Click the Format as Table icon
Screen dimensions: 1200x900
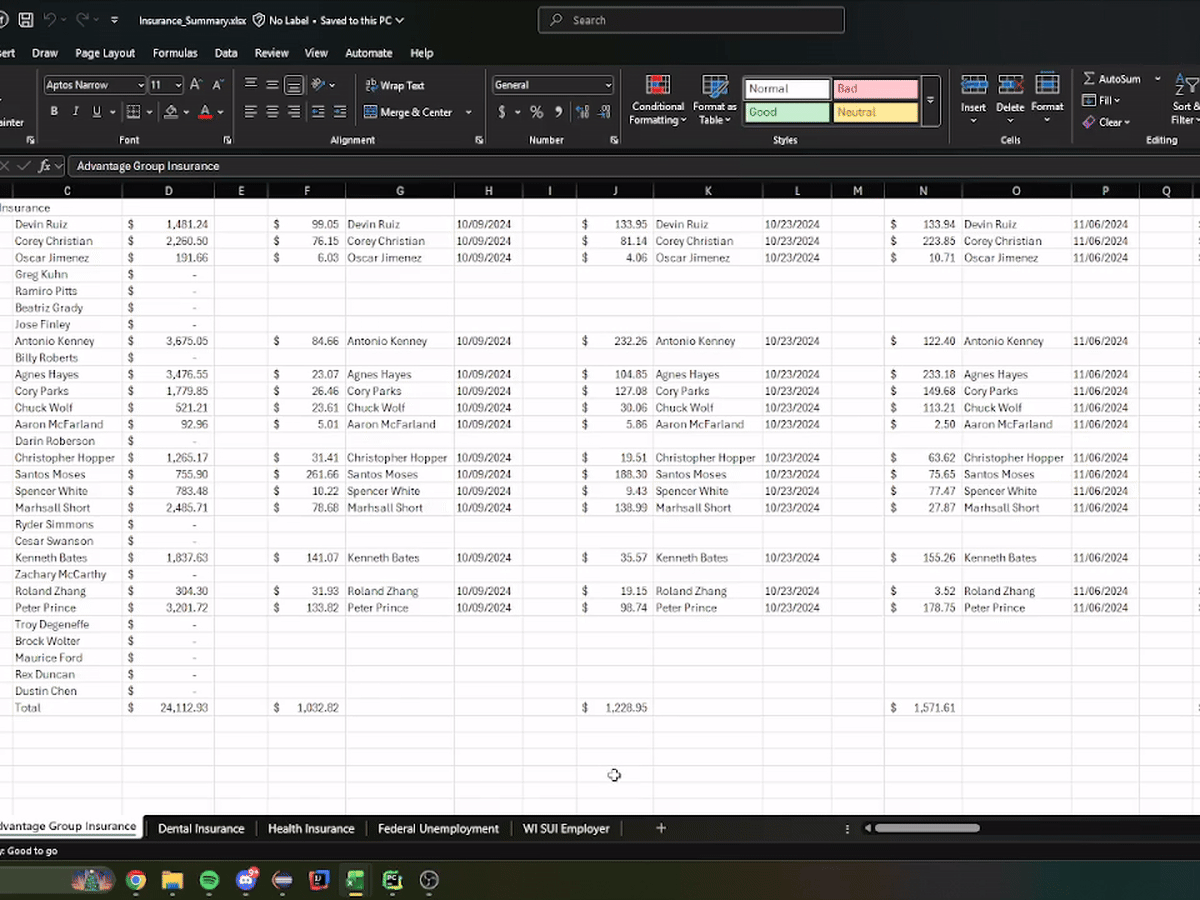click(714, 99)
